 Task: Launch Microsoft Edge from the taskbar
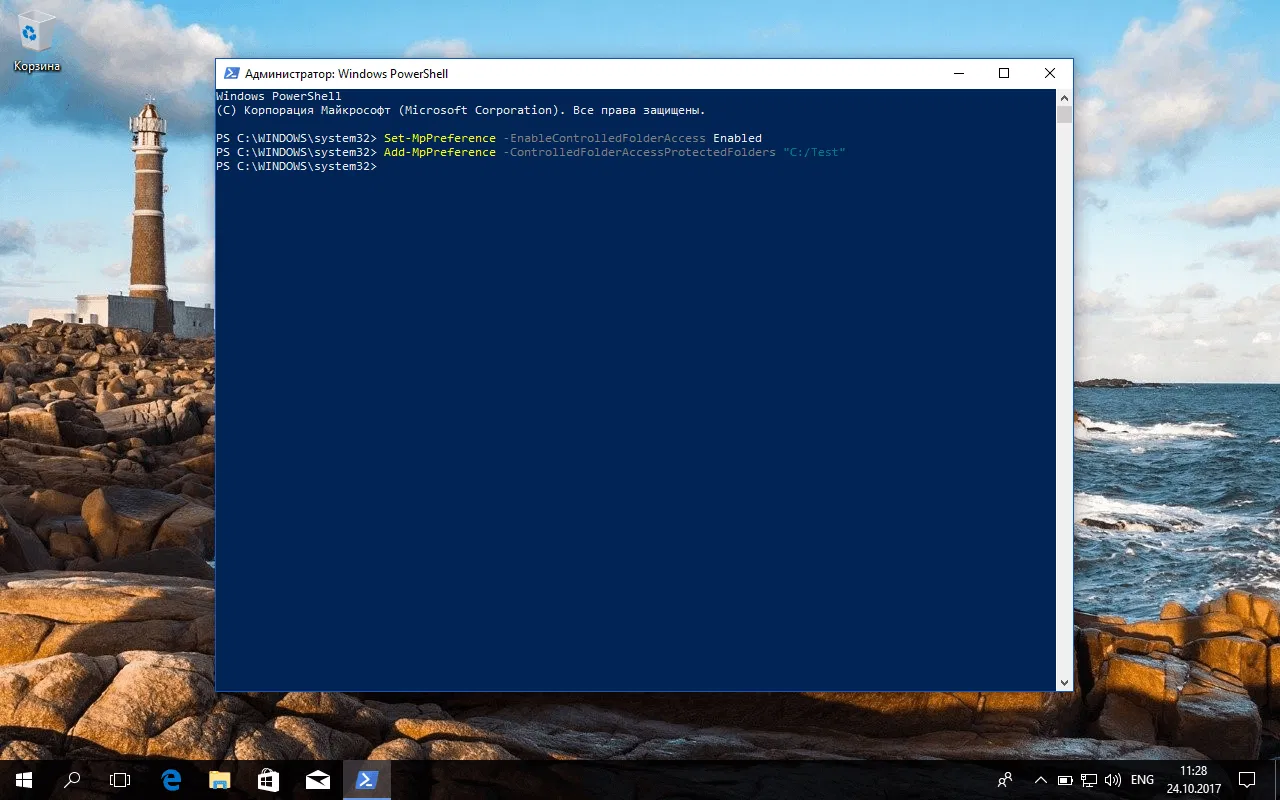click(x=170, y=780)
